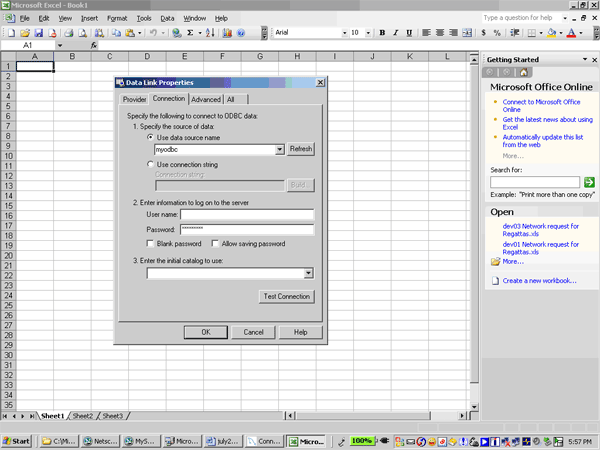This screenshot has height=450, width=600.
Task: Select Use connection string radio button
Action: coord(150,164)
